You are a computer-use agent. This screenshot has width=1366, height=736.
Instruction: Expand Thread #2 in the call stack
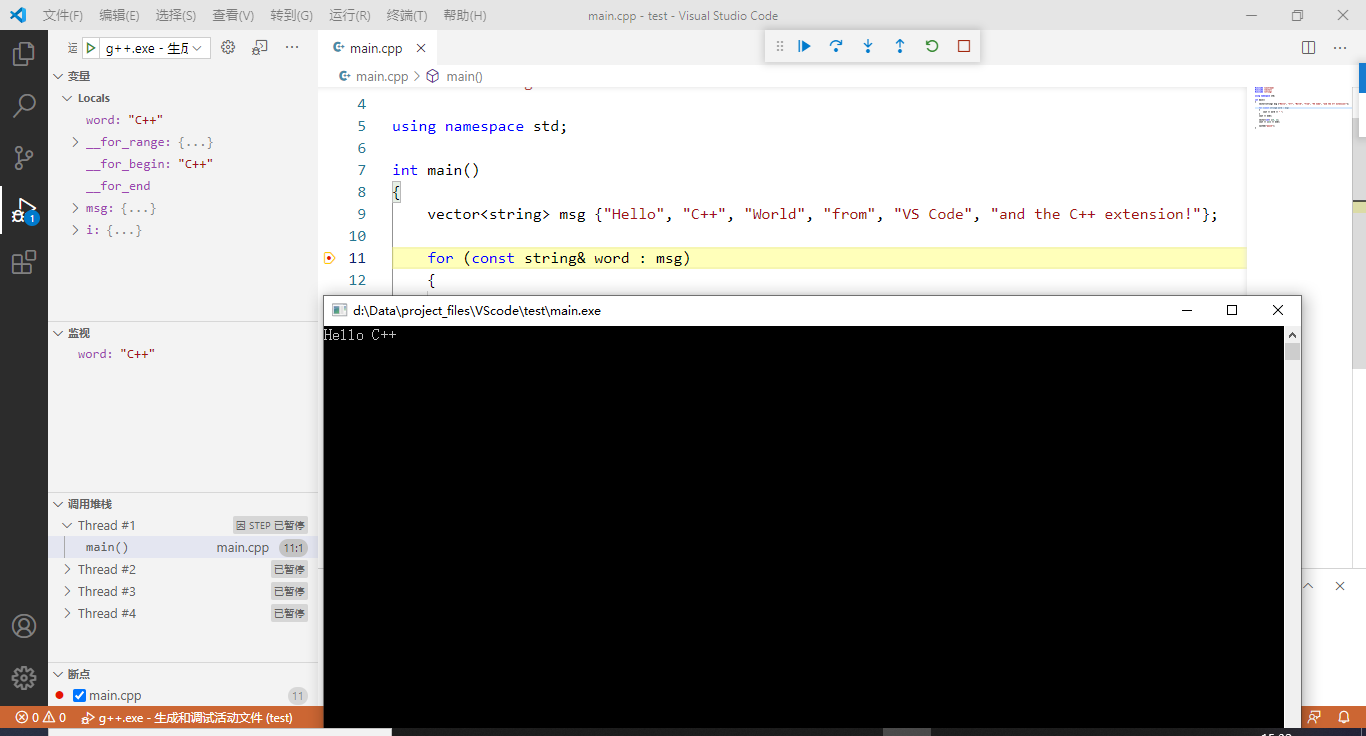[68, 568]
